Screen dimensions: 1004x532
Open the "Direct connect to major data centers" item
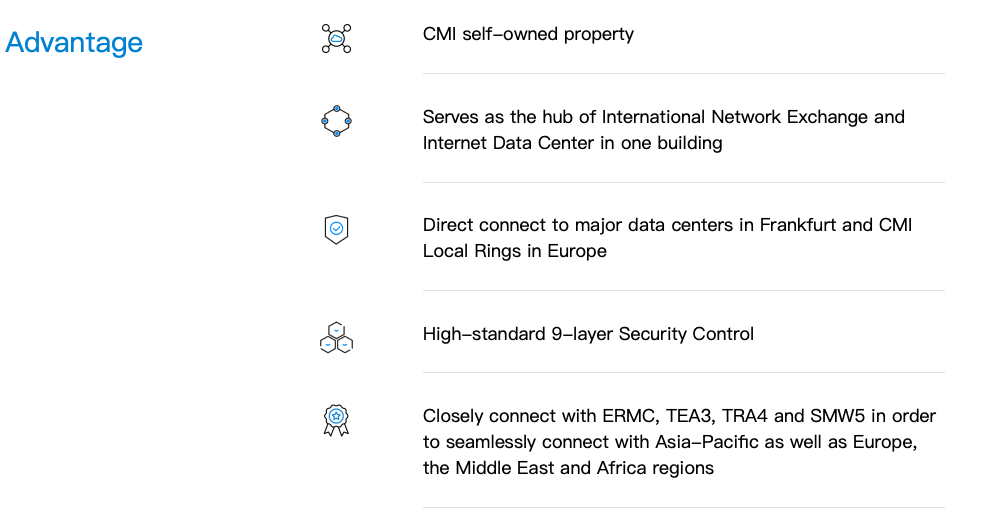pyautogui.click(x=667, y=238)
